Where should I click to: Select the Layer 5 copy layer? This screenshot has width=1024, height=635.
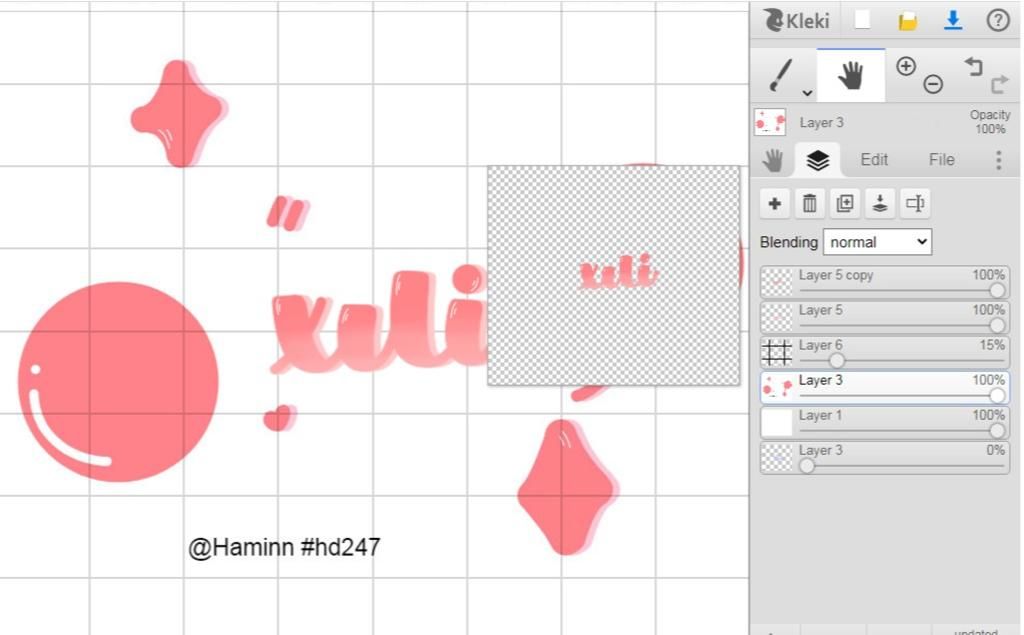[x=885, y=282]
